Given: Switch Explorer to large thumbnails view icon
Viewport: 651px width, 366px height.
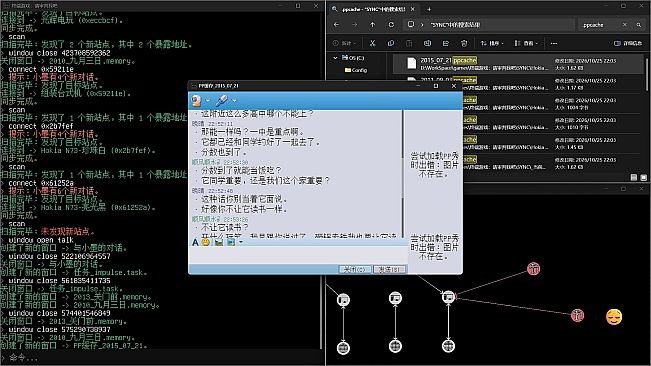Looking at the screenshot, I should tap(643, 177).
